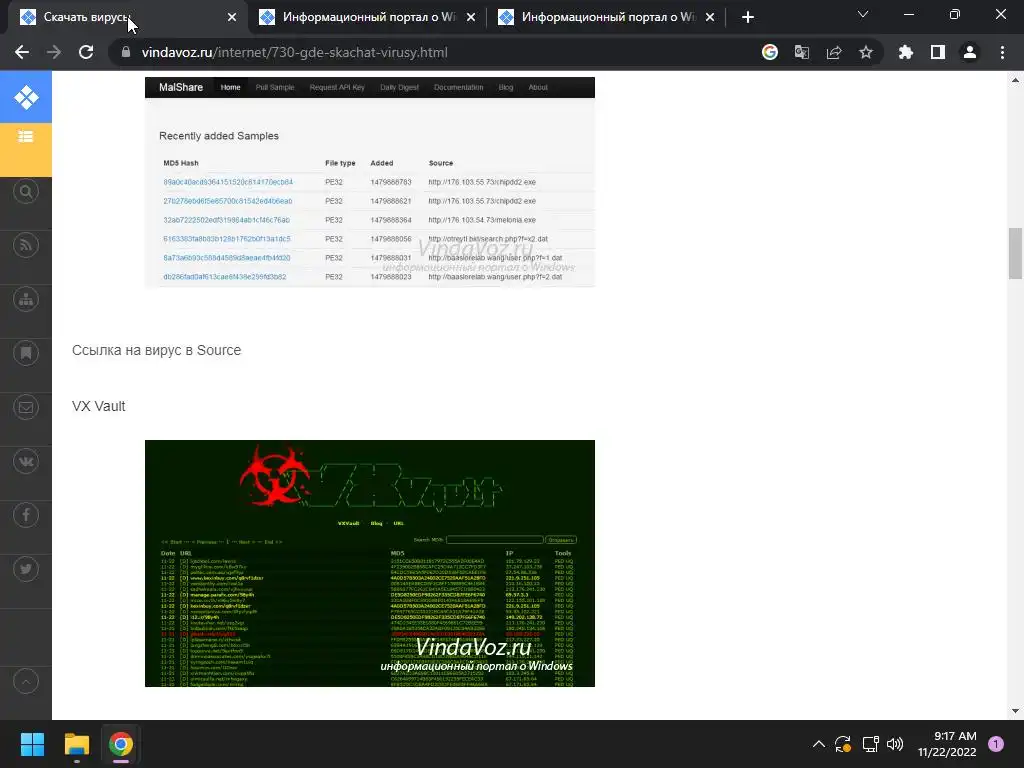The width and height of the screenshot is (1024, 768).
Task: Open the Windows Start menu
Action: (32, 744)
